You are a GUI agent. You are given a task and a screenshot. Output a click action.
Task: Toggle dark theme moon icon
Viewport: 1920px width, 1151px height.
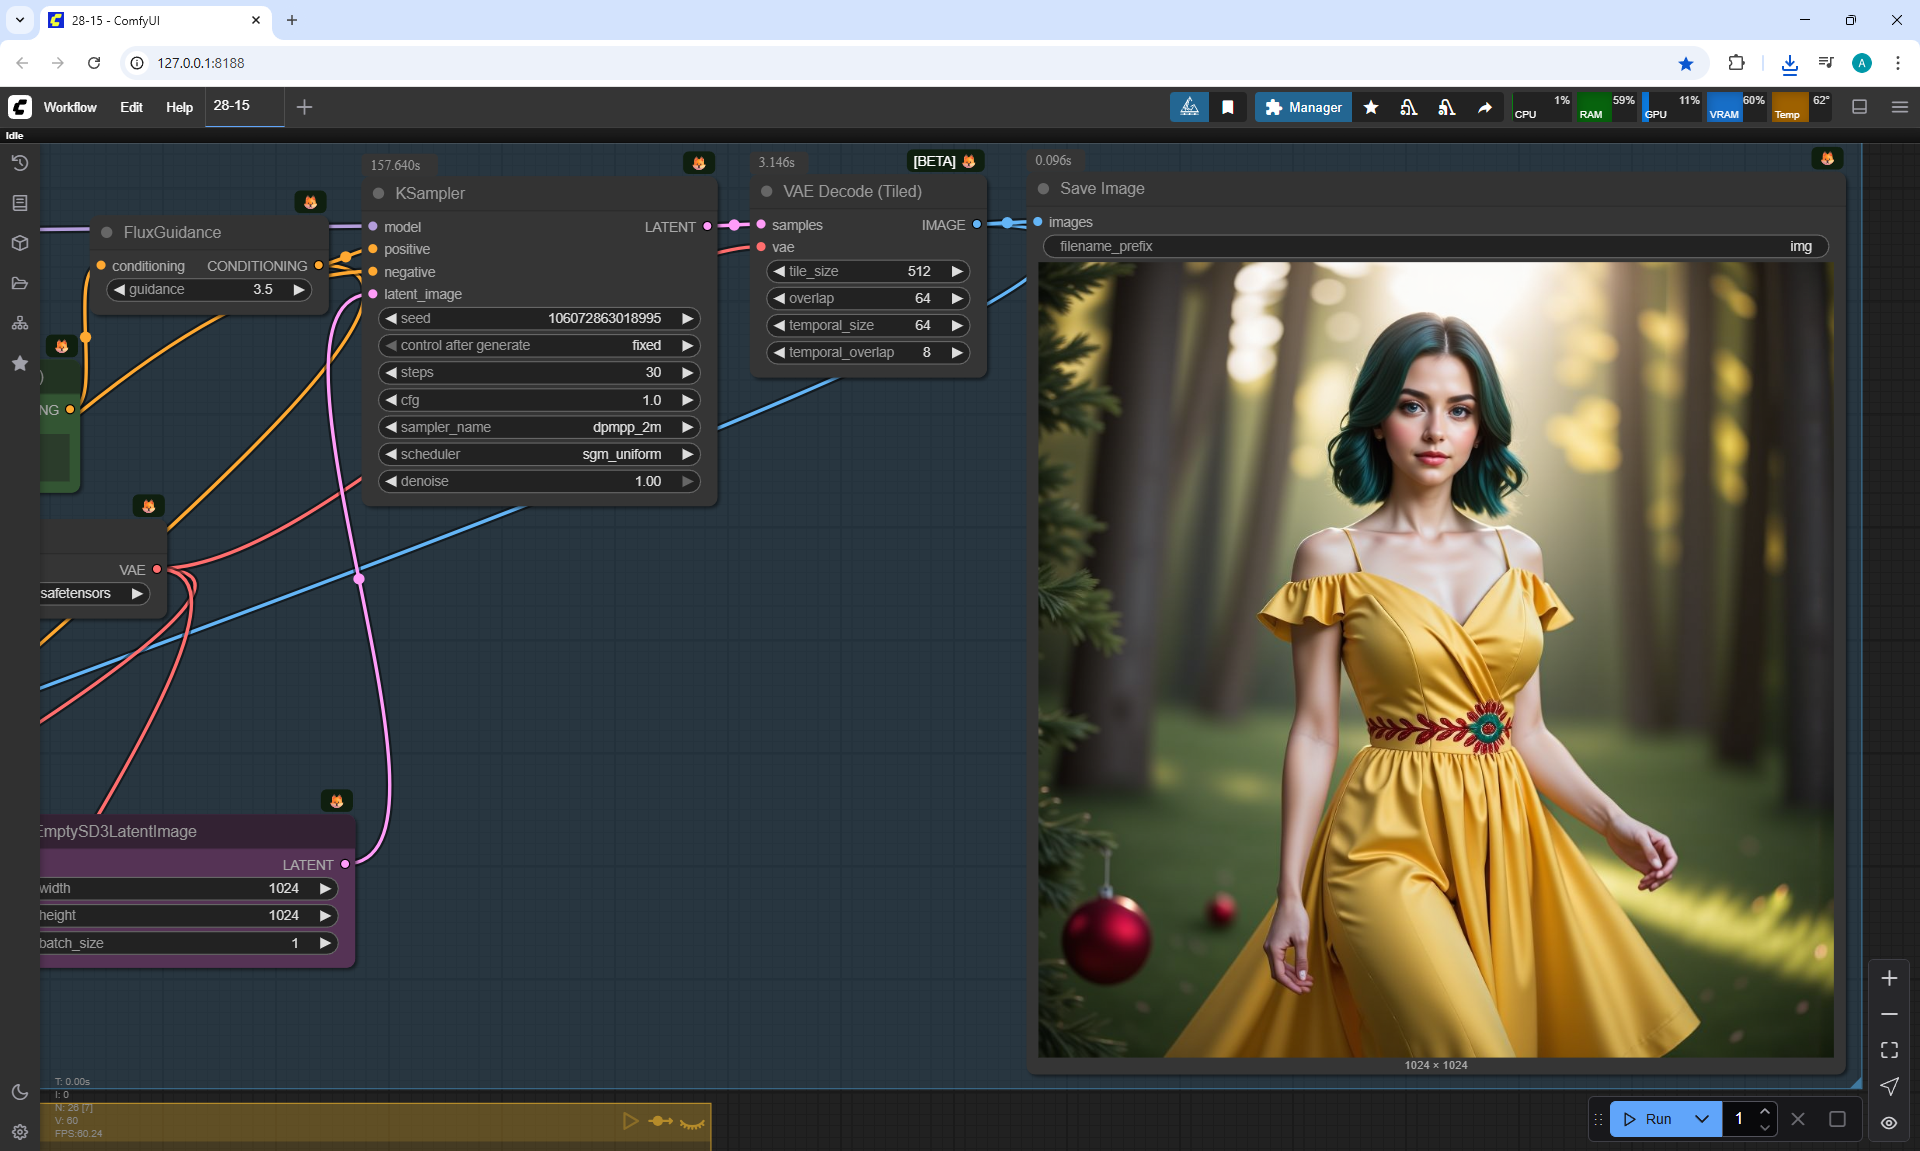(20, 1091)
